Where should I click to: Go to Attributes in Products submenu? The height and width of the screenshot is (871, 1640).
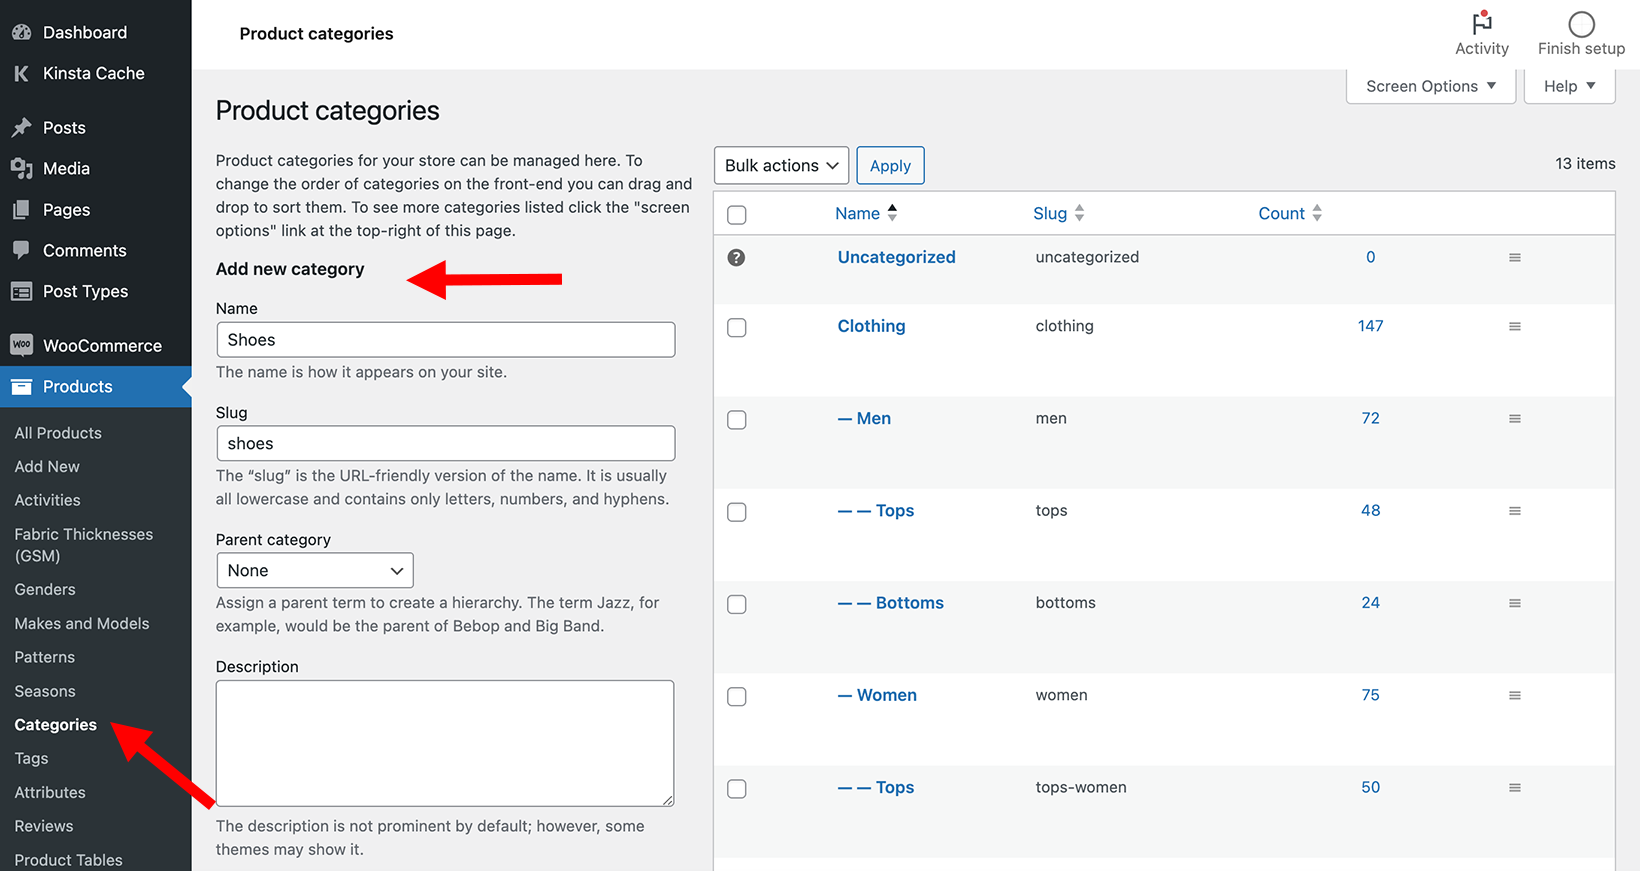click(x=50, y=792)
